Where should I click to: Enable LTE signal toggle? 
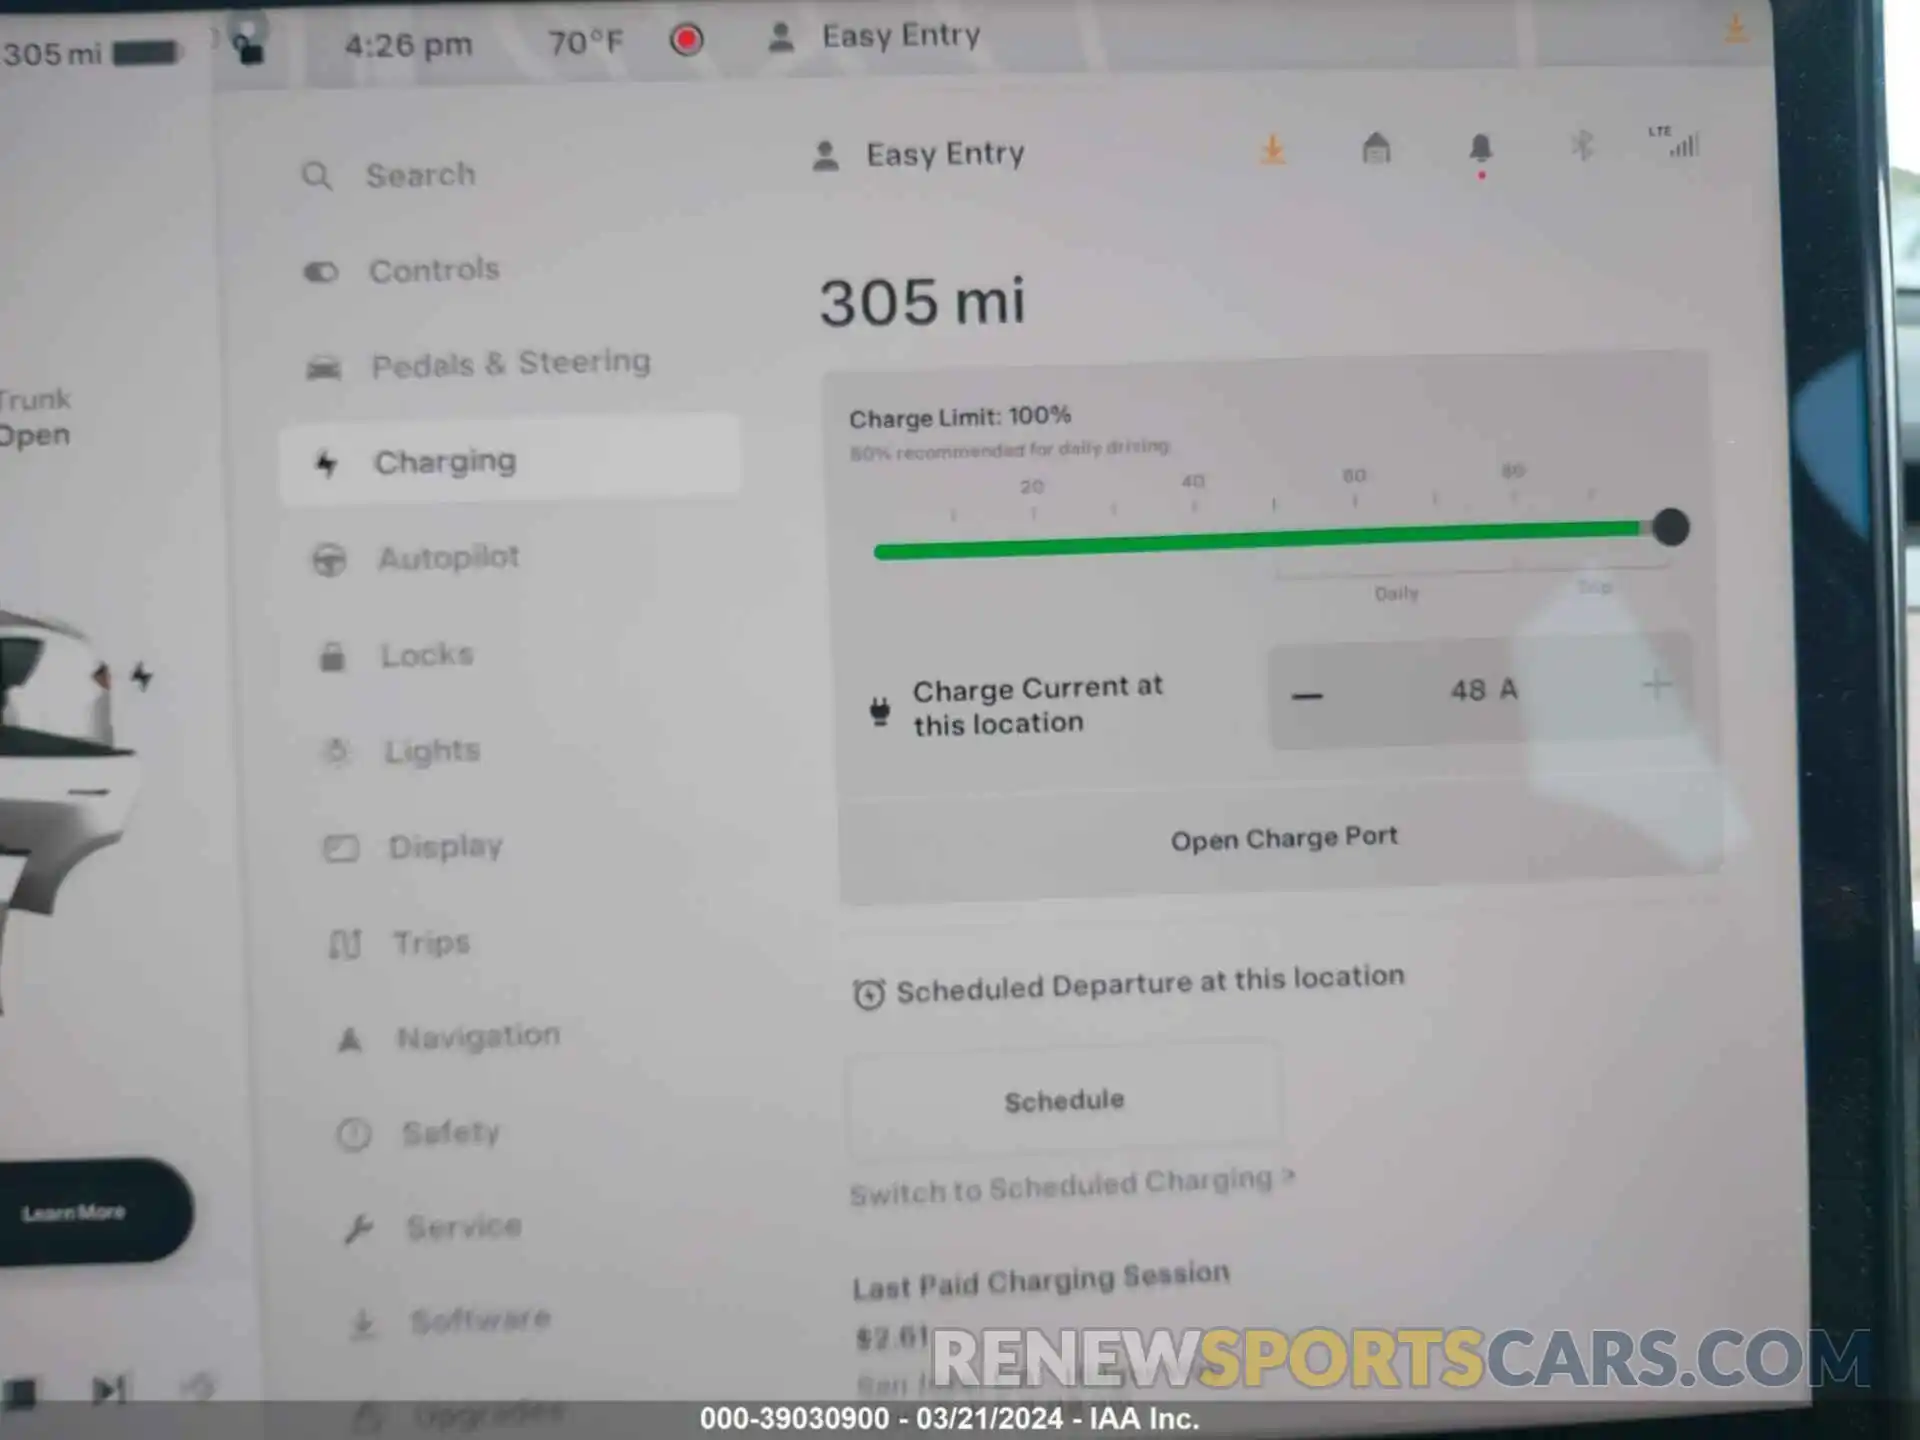[1671, 147]
